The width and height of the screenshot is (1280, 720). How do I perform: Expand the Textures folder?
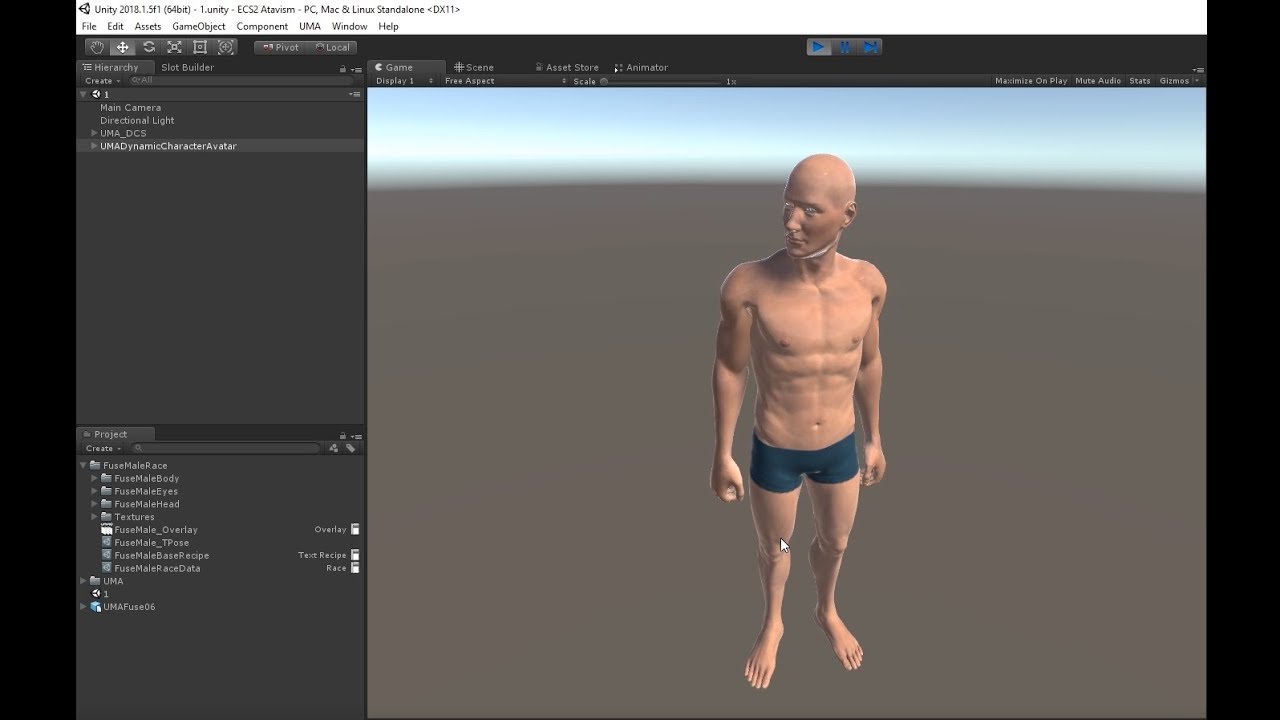(x=95, y=517)
